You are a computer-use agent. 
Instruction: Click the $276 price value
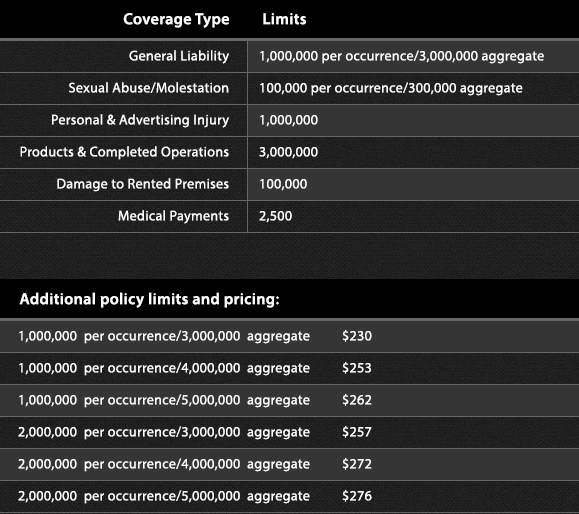point(357,496)
